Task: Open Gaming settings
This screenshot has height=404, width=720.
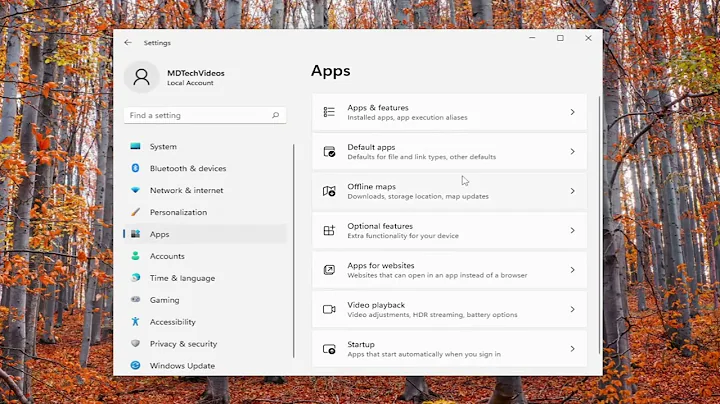Action: pos(205,300)
